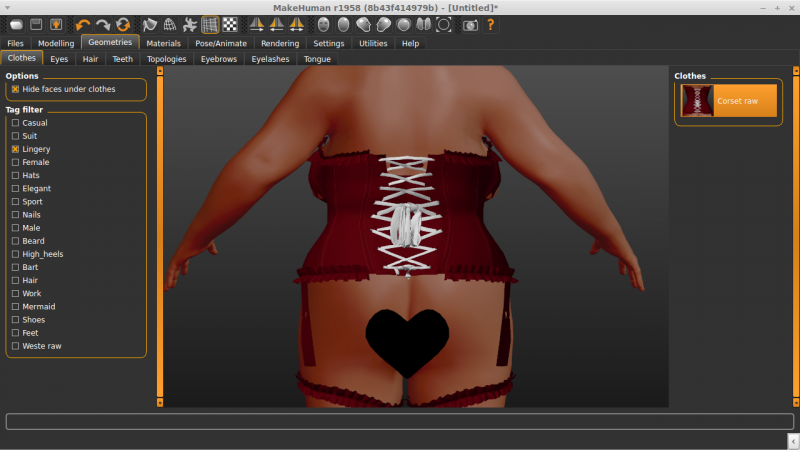Enable the Suit tag filter
800x450 pixels.
pyautogui.click(x=15, y=136)
